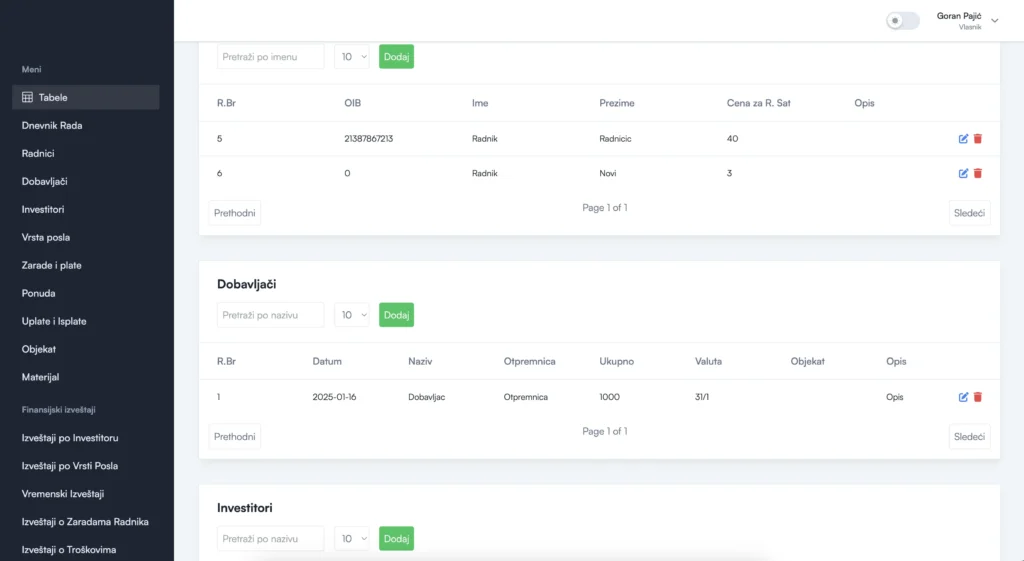Open Izveštaji po Investitoru report
Viewport: 1024px width, 561px height.
[70, 438]
